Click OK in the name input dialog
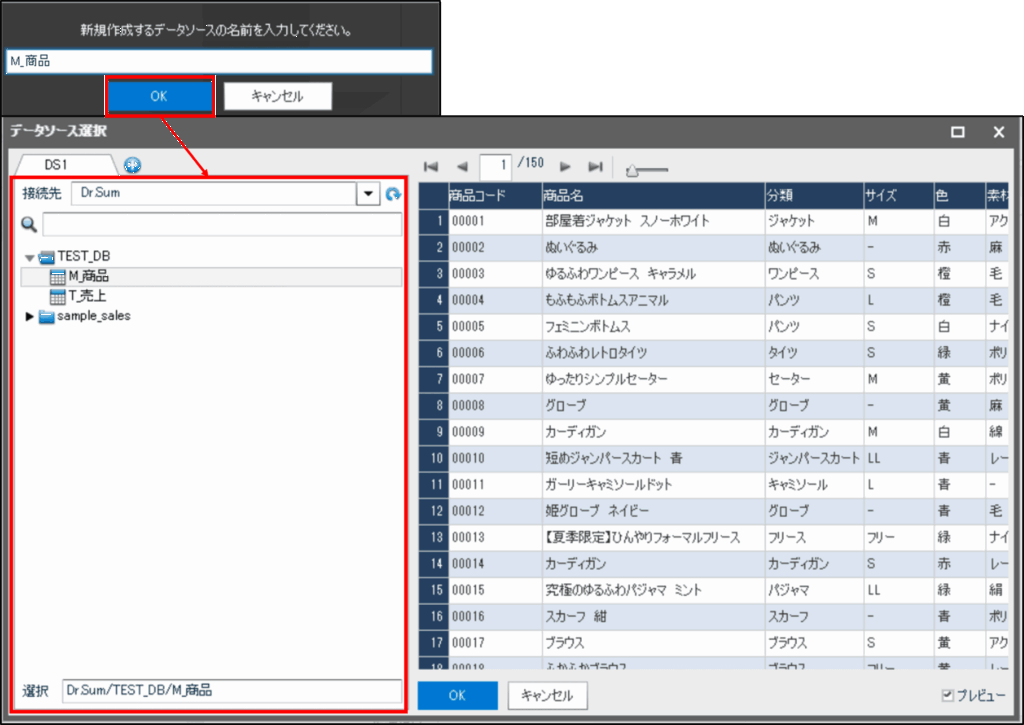The height and width of the screenshot is (725, 1024). pos(159,97)
